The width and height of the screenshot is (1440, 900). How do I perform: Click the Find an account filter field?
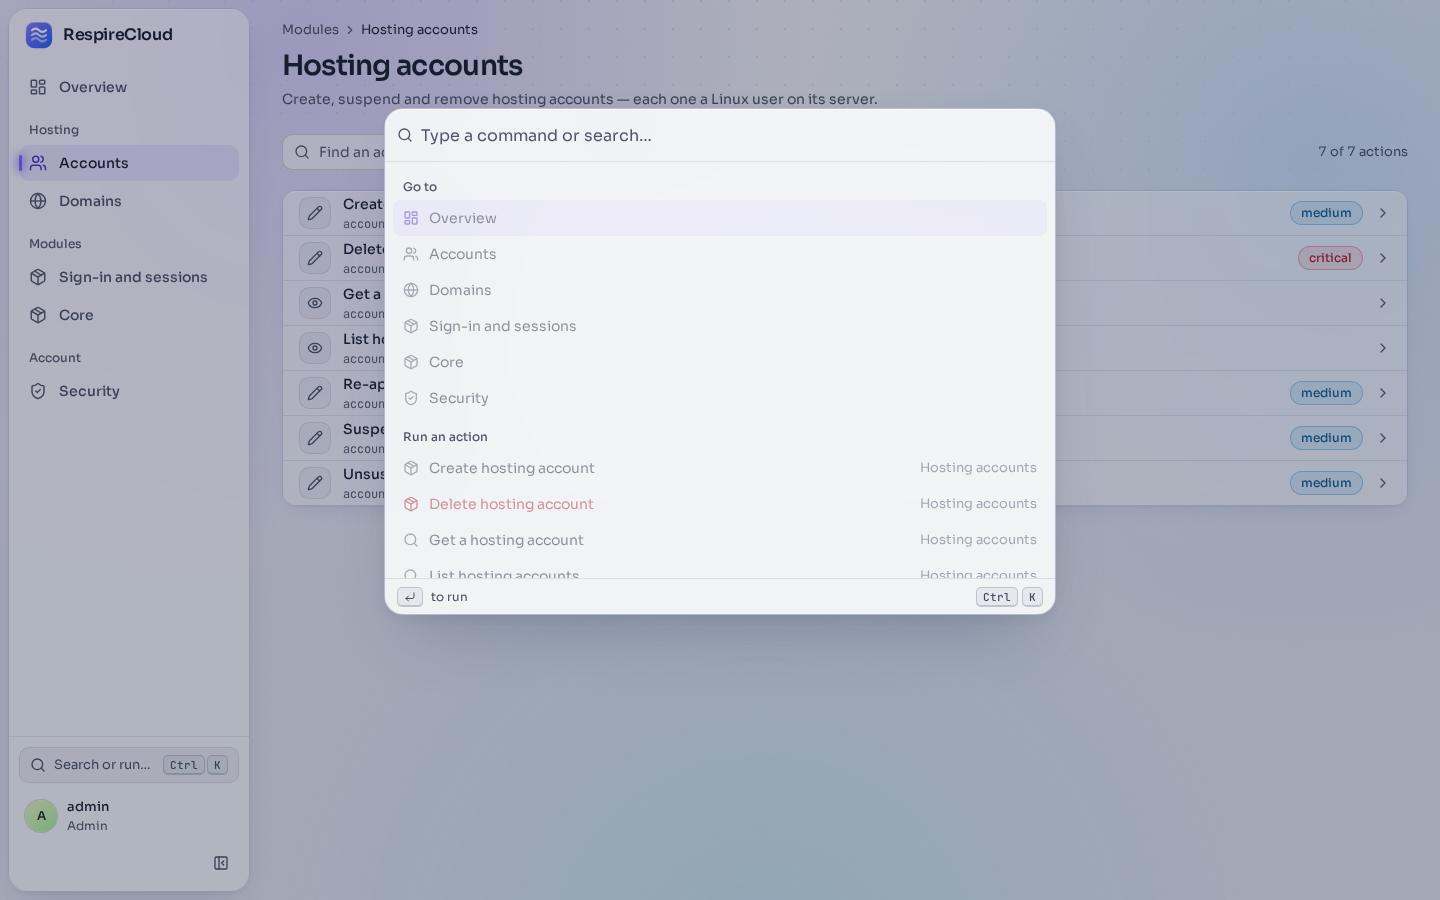(x=335, y=152)
